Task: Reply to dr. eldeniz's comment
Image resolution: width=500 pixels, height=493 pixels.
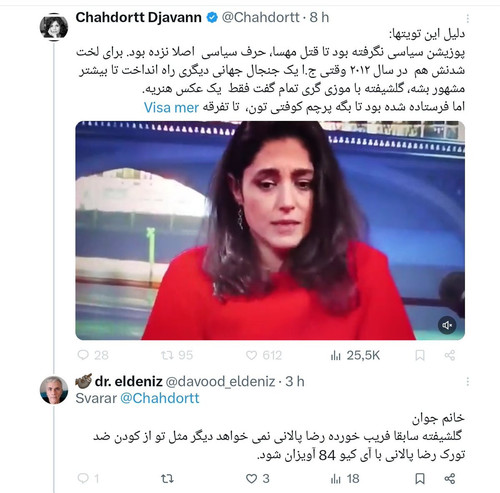Action: [88, 479]
